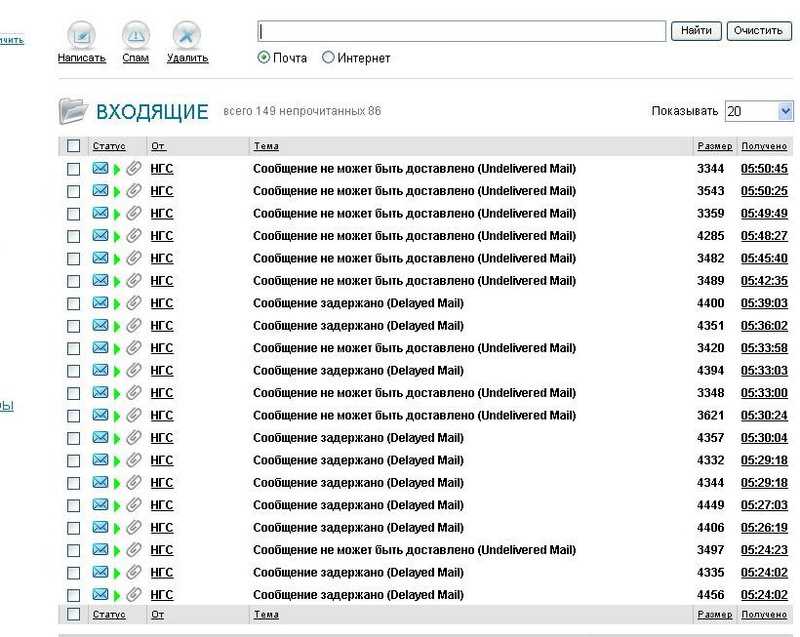Click envelope icon of the 05:50:45 message
The image size is (800, 637).
coord(100,169)
